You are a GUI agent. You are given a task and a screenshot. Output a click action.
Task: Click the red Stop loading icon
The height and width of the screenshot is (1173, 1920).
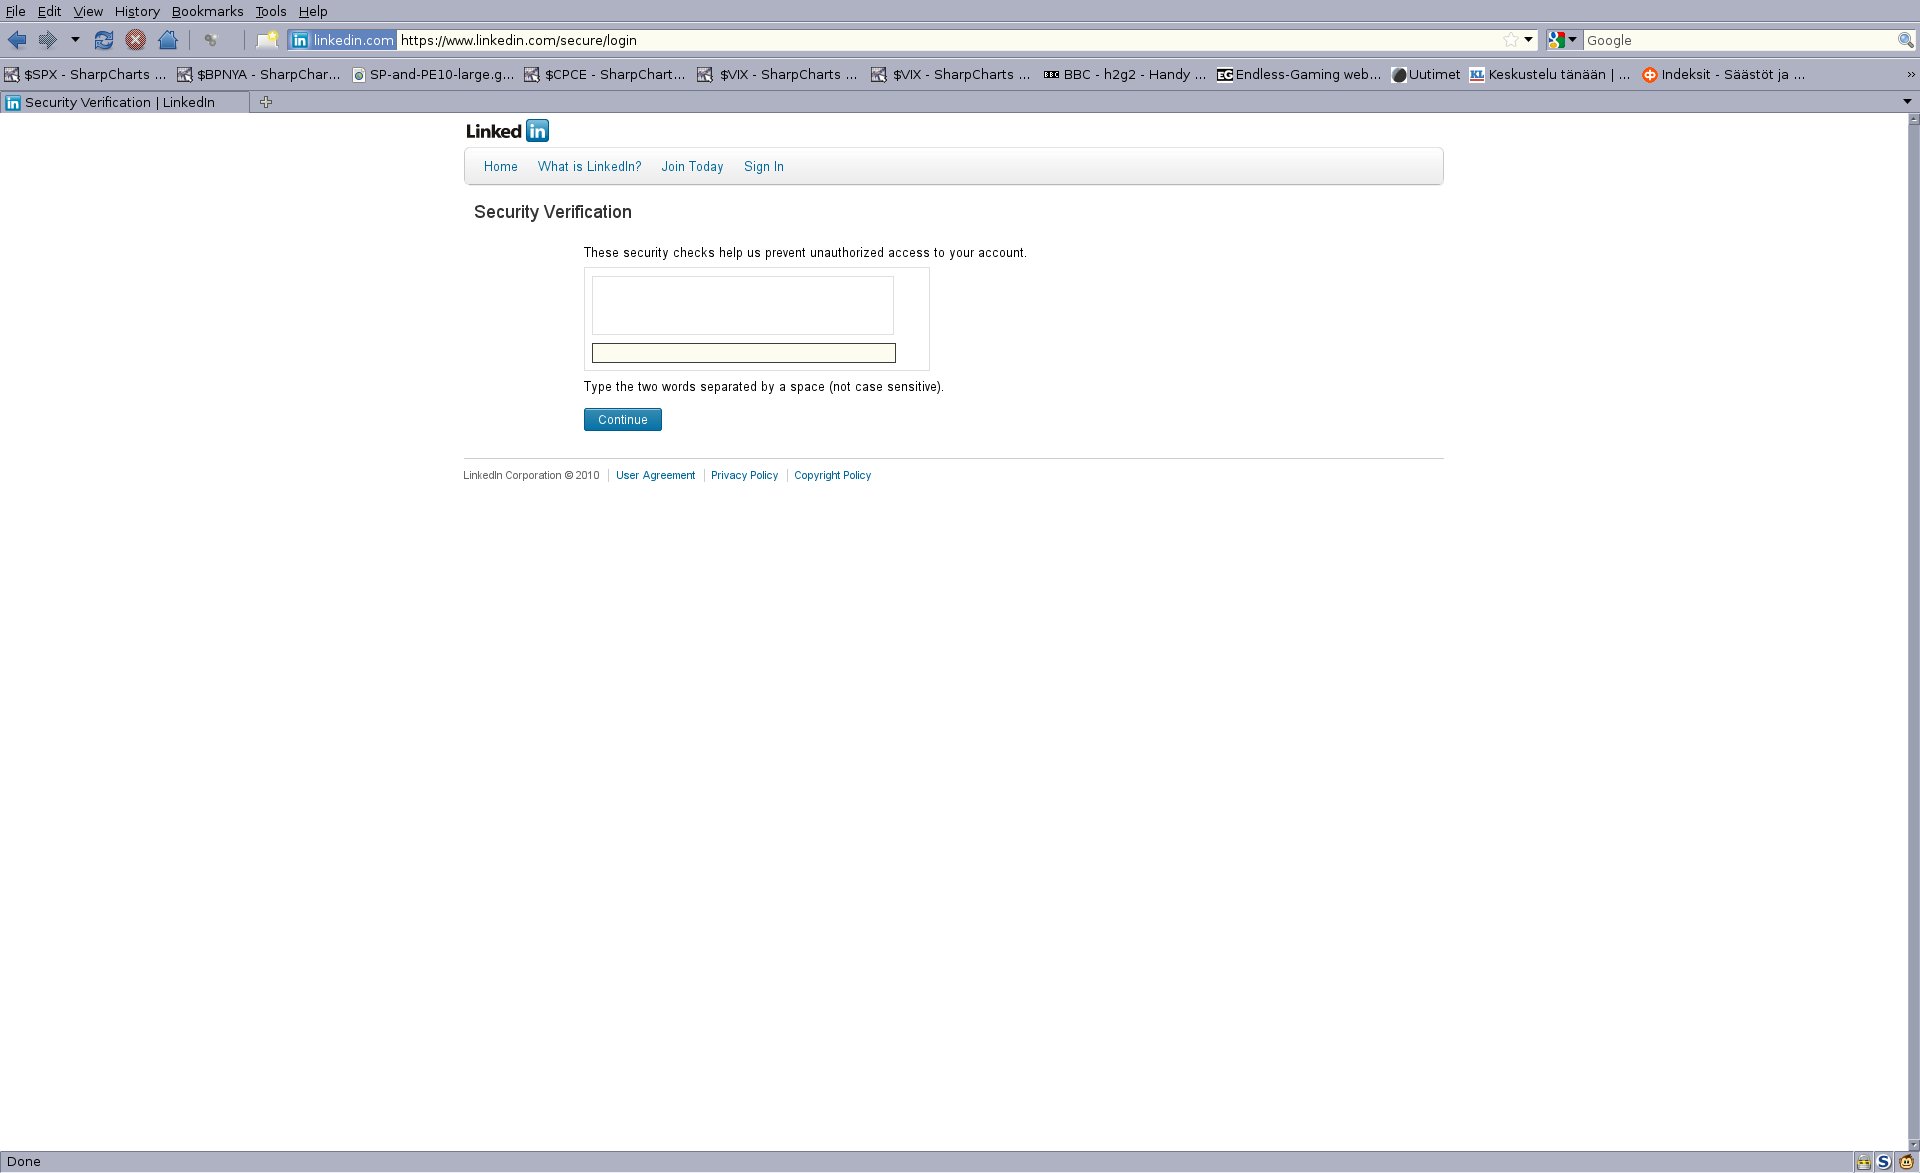click(x=136, y=40)
